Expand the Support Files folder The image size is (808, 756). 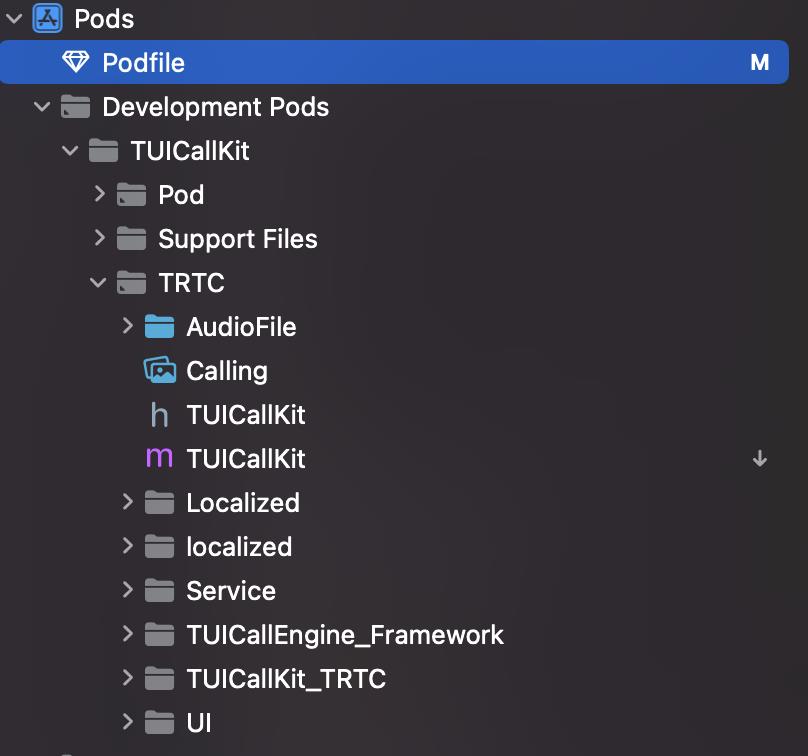(99, 238)
